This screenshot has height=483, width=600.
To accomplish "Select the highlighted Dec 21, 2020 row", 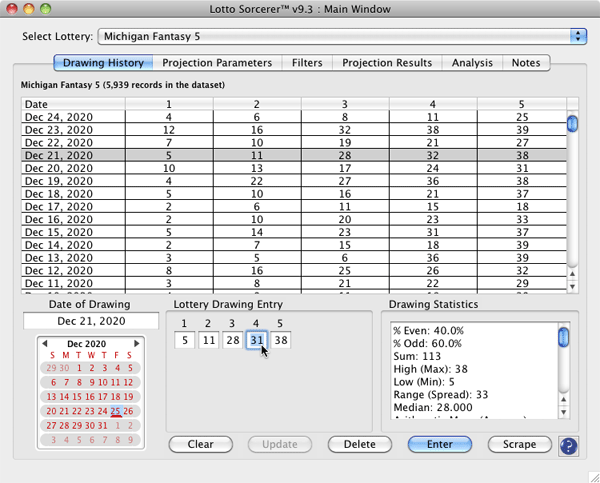I will pyautogui.click(x=294, y=155).
